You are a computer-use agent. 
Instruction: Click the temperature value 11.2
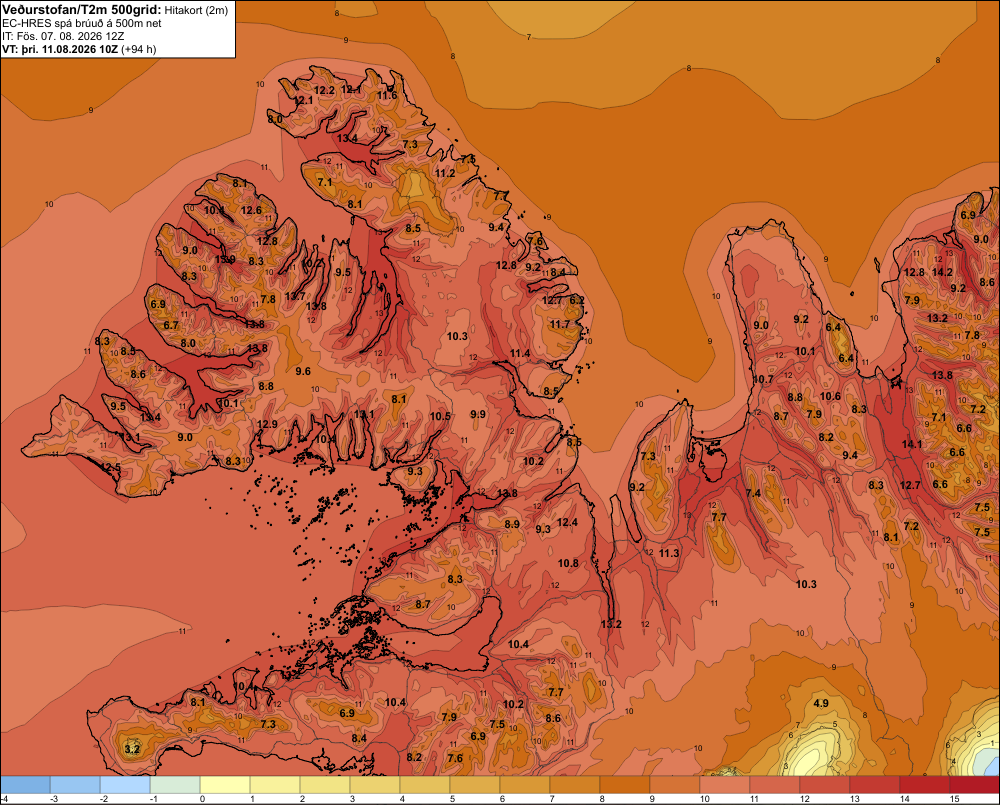pos(445,173)
